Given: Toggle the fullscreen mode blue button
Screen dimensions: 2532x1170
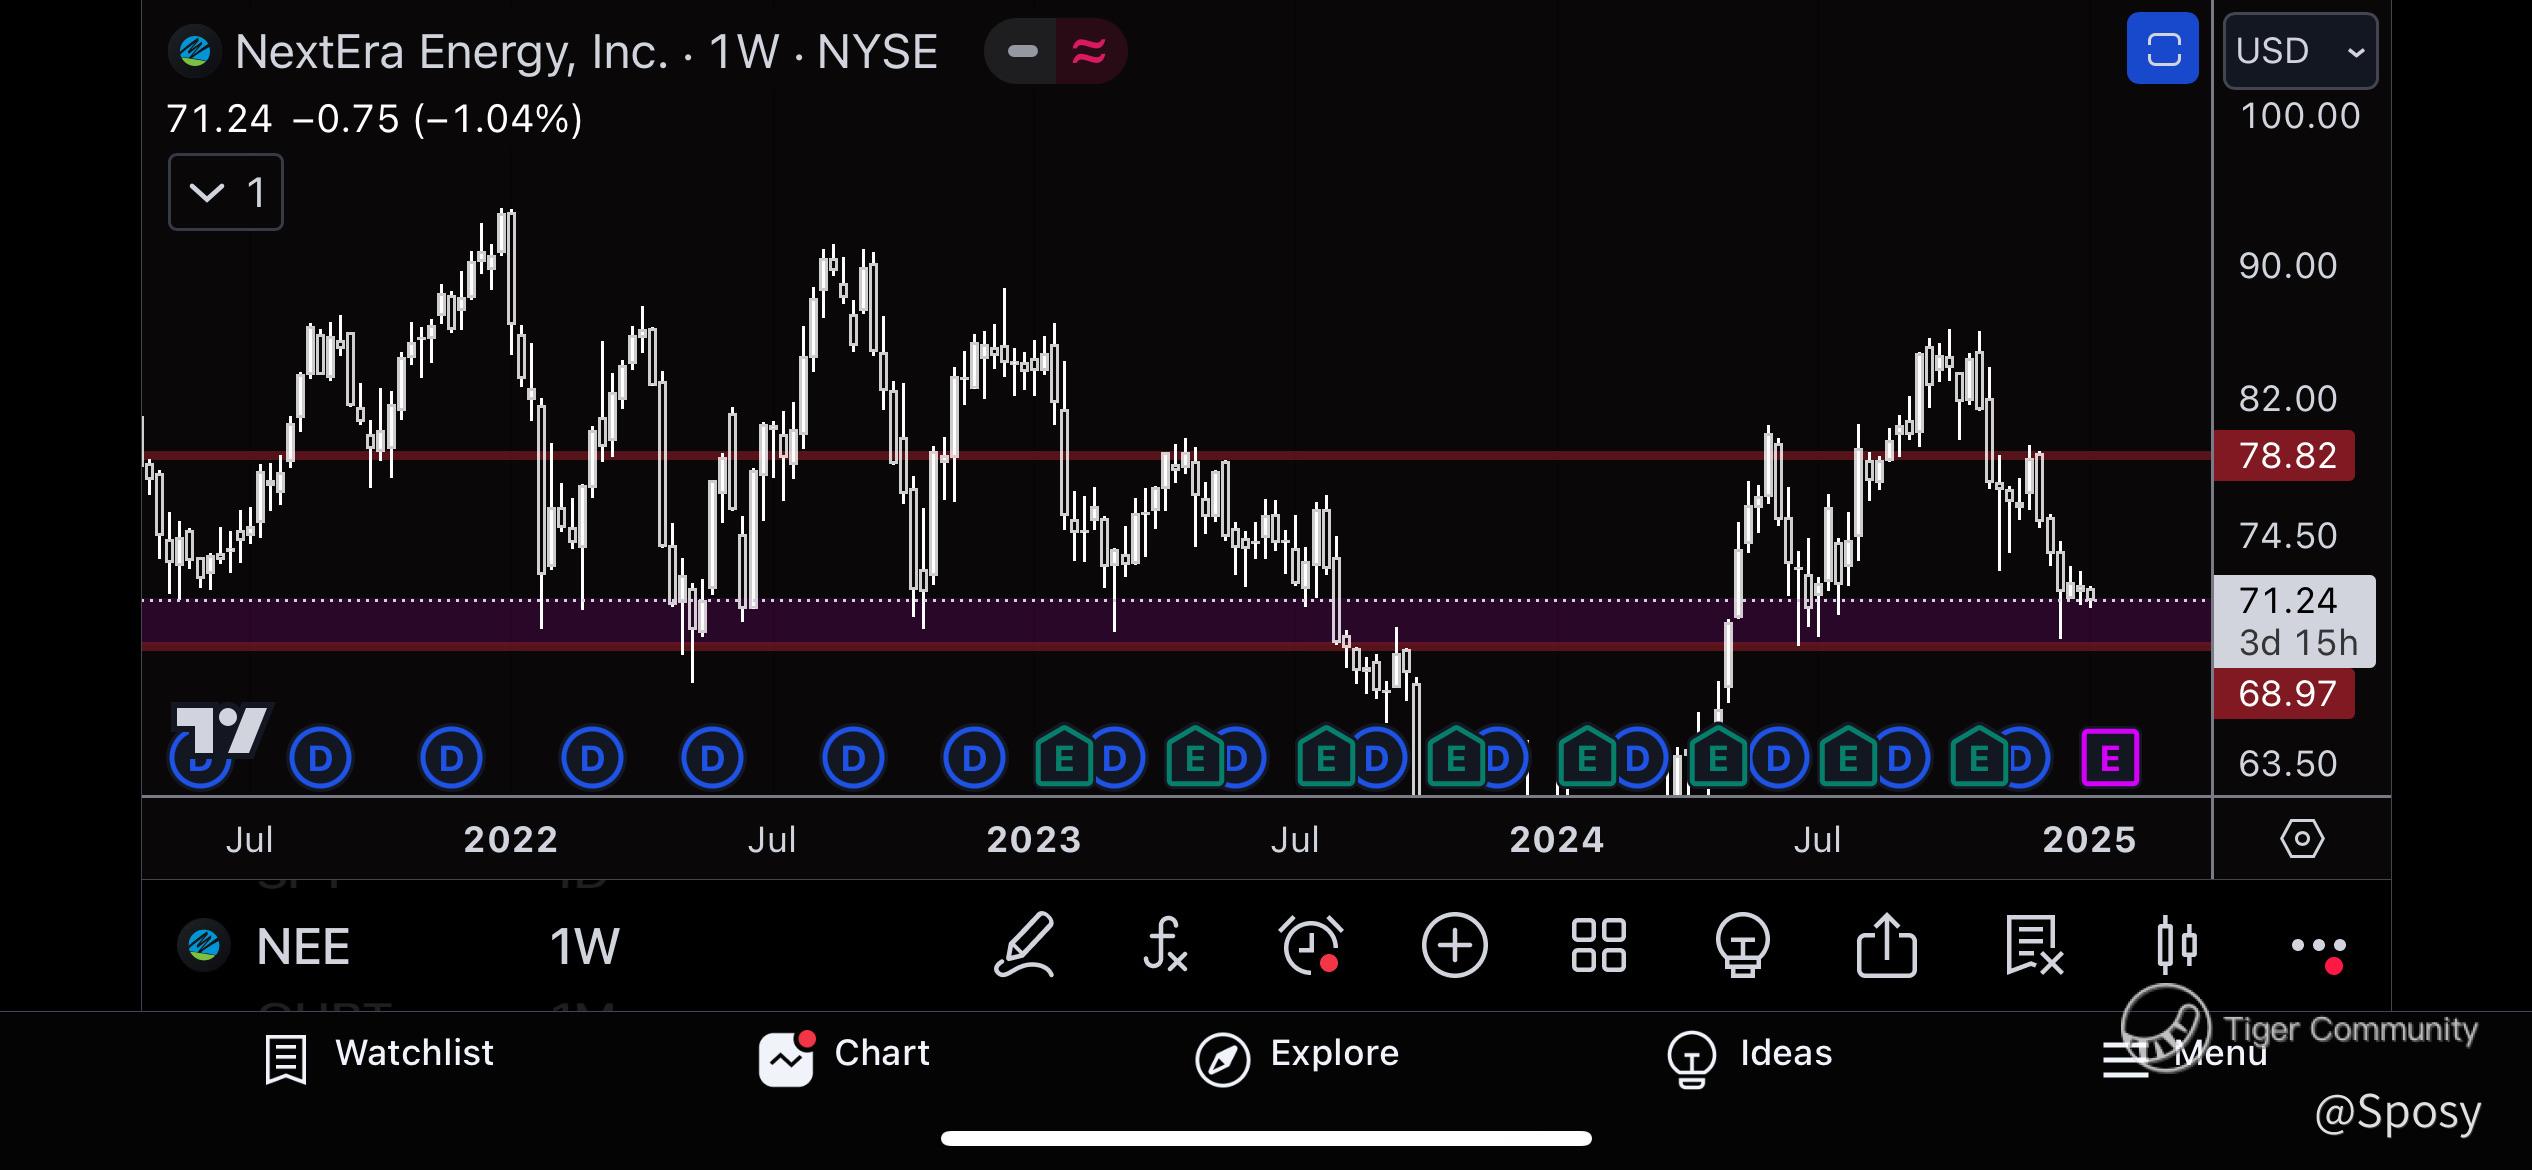Looking at the screenshot, I should point(2162,49).
